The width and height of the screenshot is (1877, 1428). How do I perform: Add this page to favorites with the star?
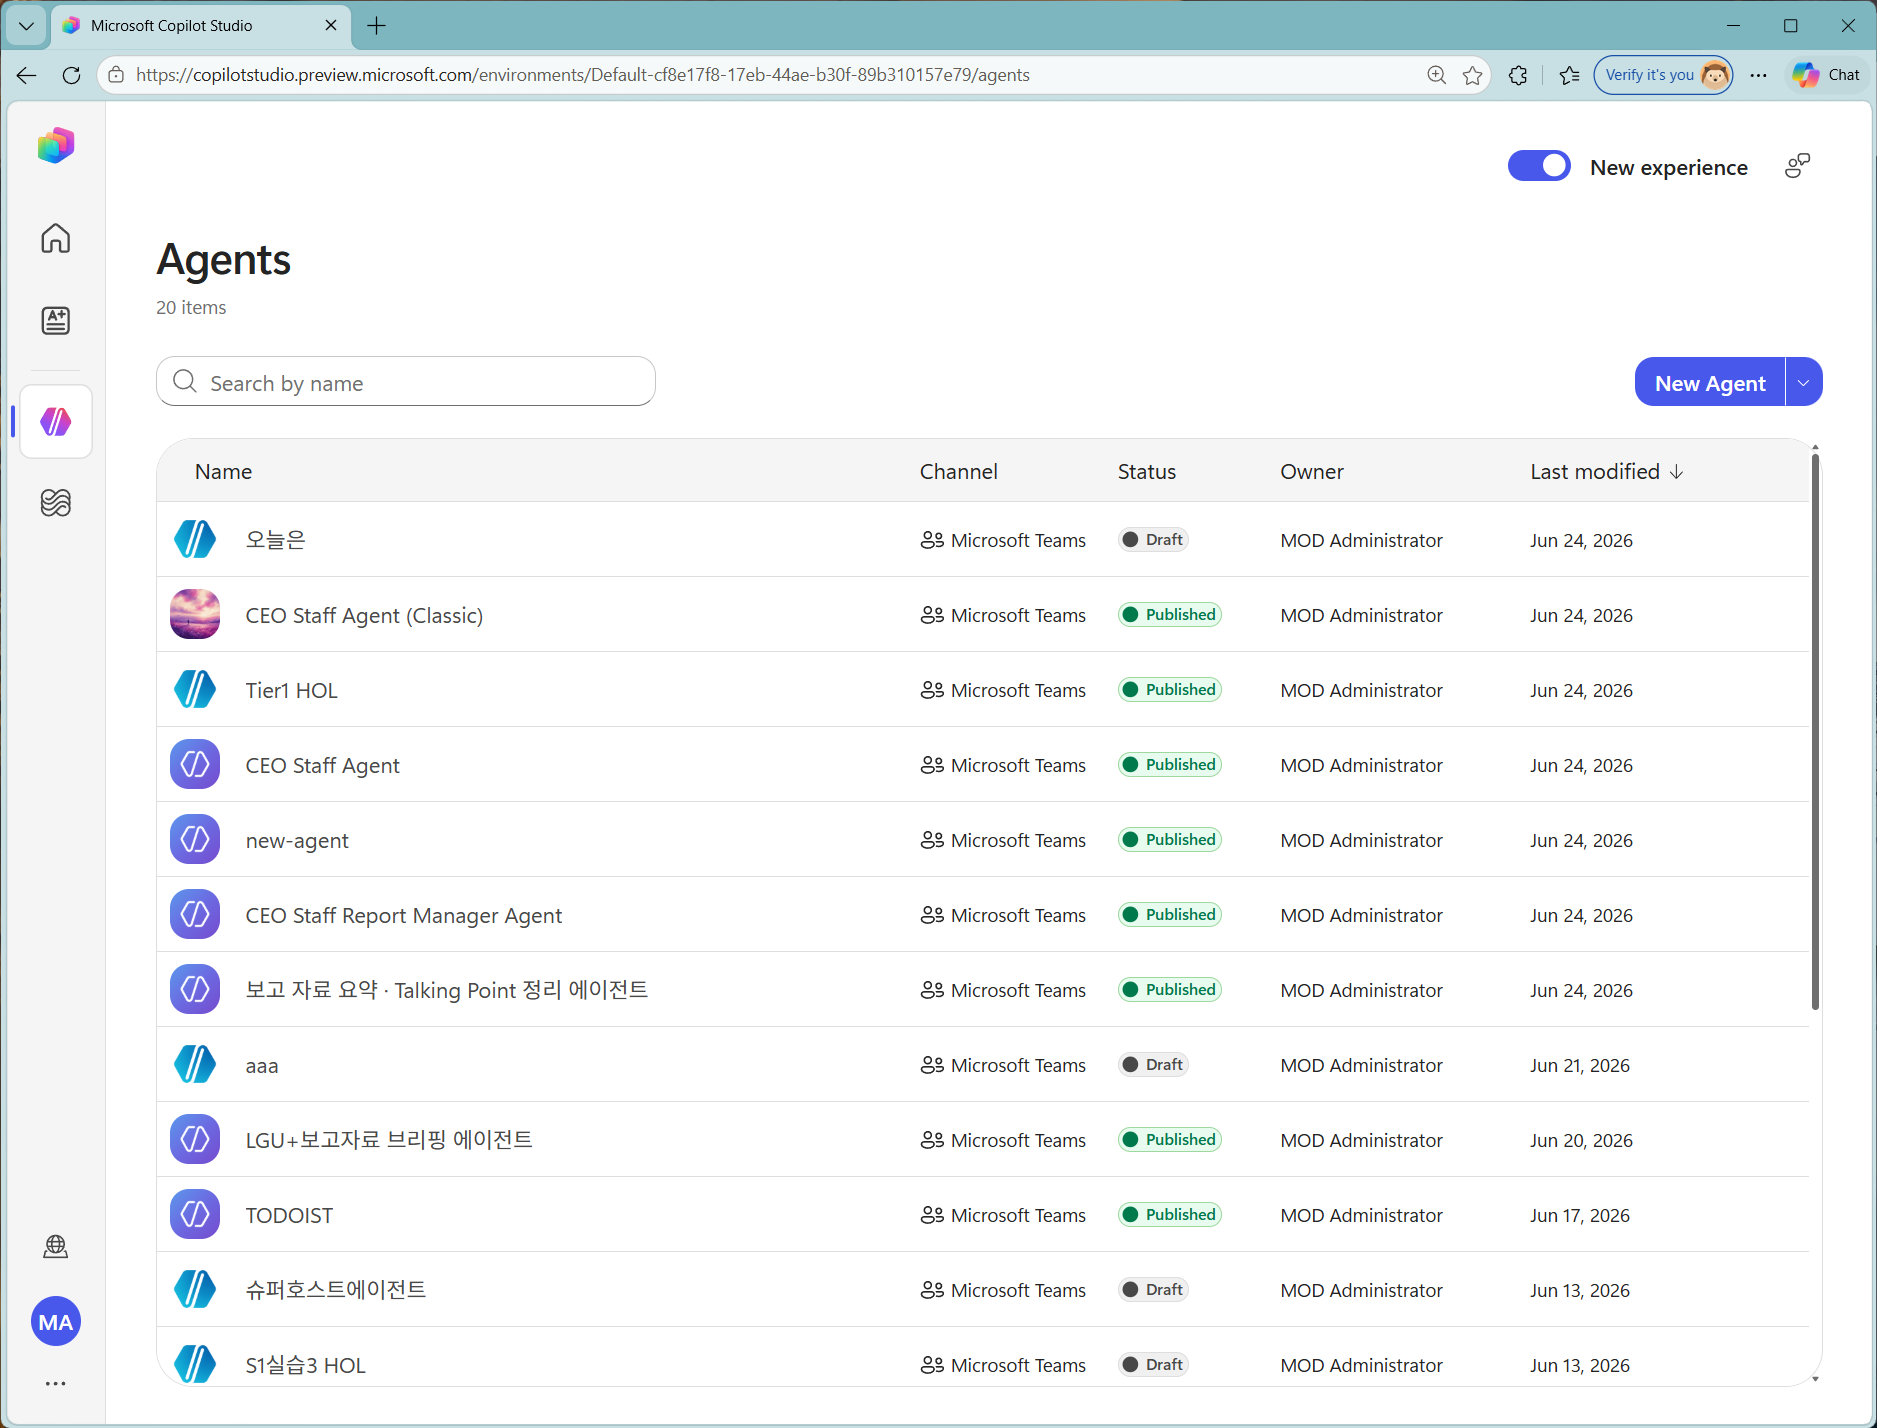(1473, 75)
